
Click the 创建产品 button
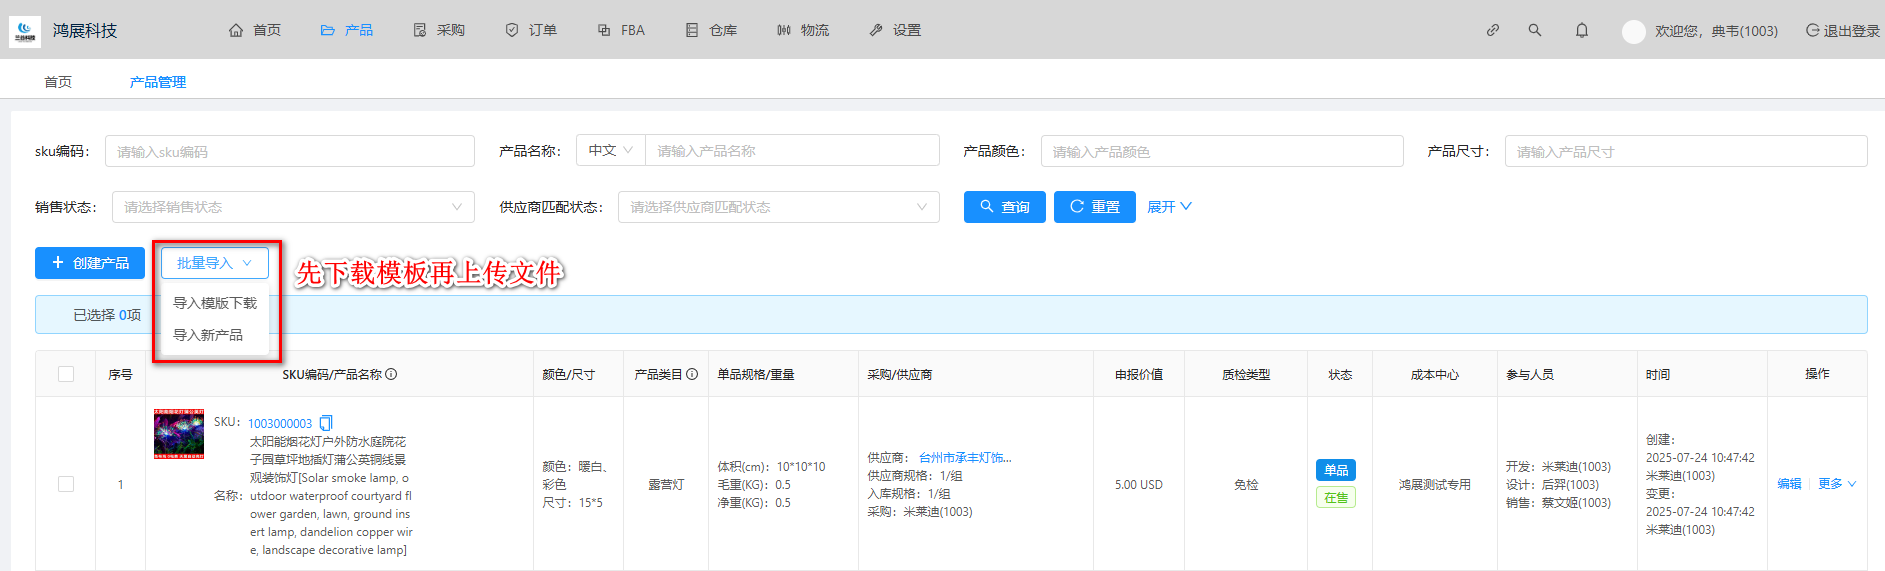pos(90,263)
